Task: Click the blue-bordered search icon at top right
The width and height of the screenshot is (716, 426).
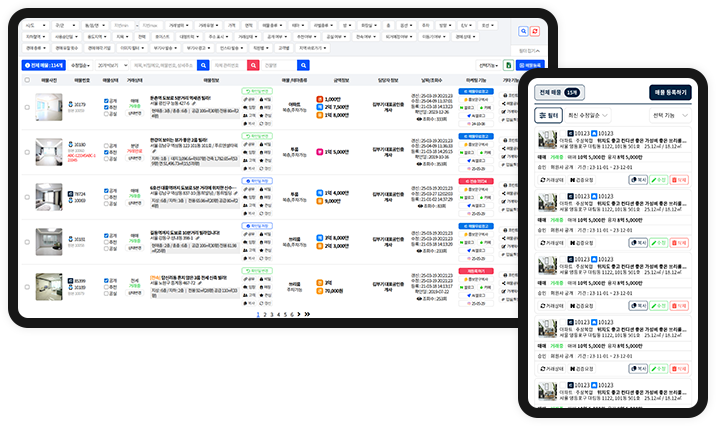Action: coord(524,33)
